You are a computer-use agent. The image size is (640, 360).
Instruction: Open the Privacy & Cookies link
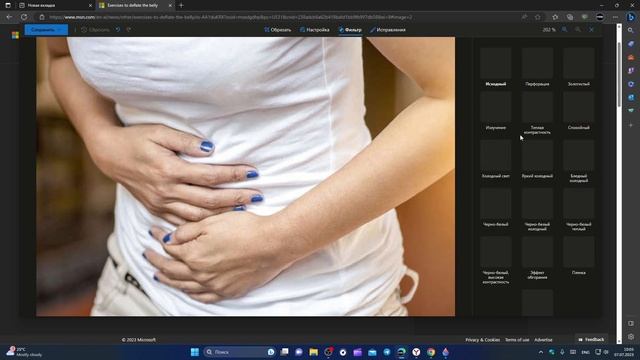click(x=482, y=340)
